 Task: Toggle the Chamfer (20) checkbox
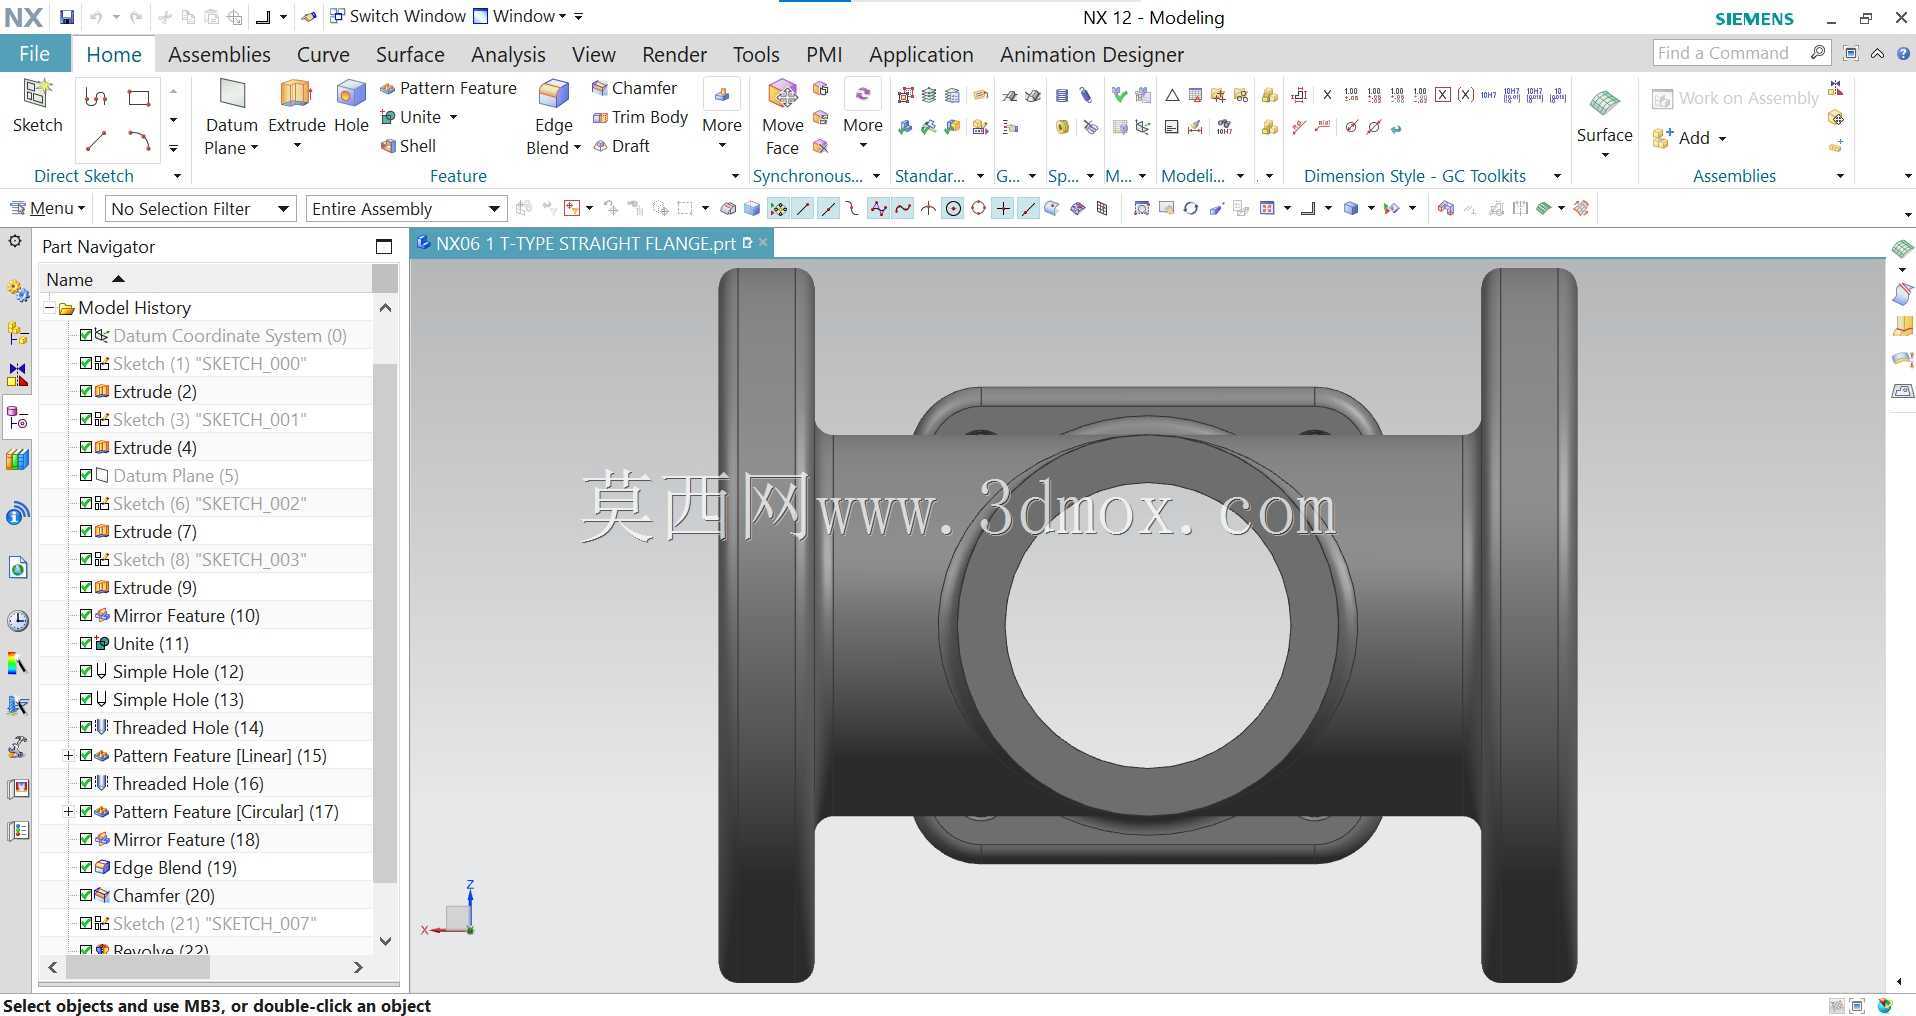[x=86, y=895]
